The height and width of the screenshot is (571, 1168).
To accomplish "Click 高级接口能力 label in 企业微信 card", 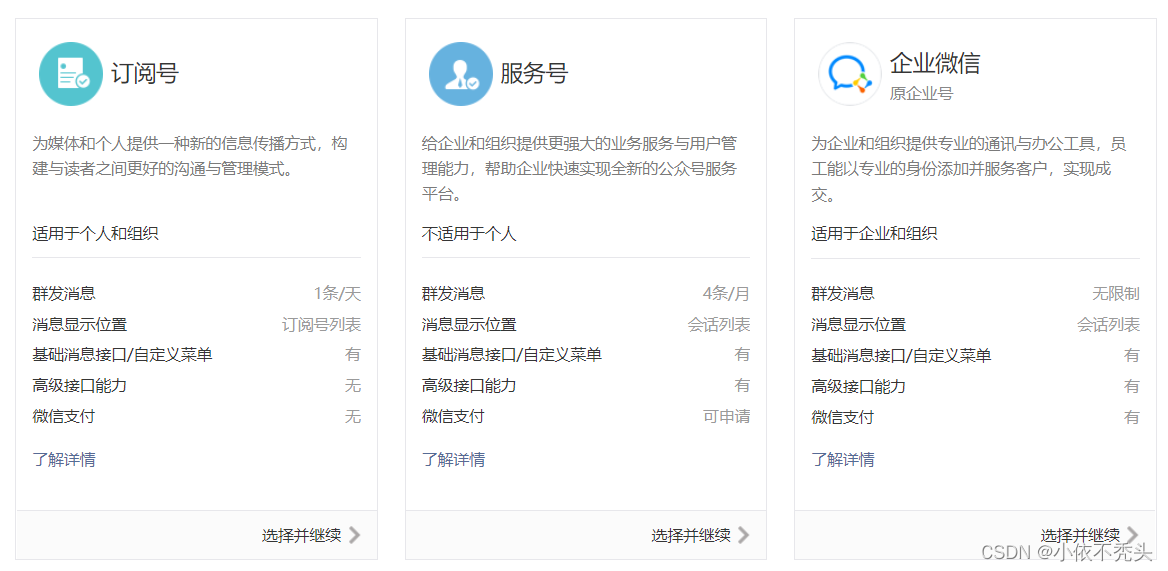I will 859,386.
